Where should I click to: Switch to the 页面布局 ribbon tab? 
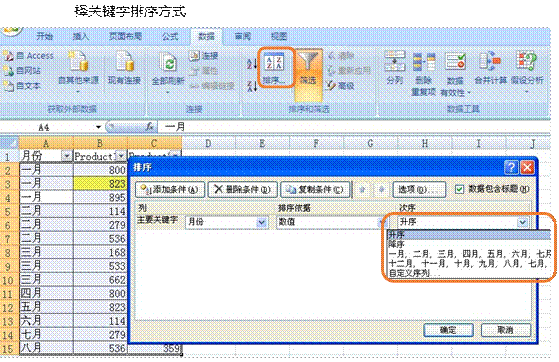pyautogui.click(x=125, y=36)
